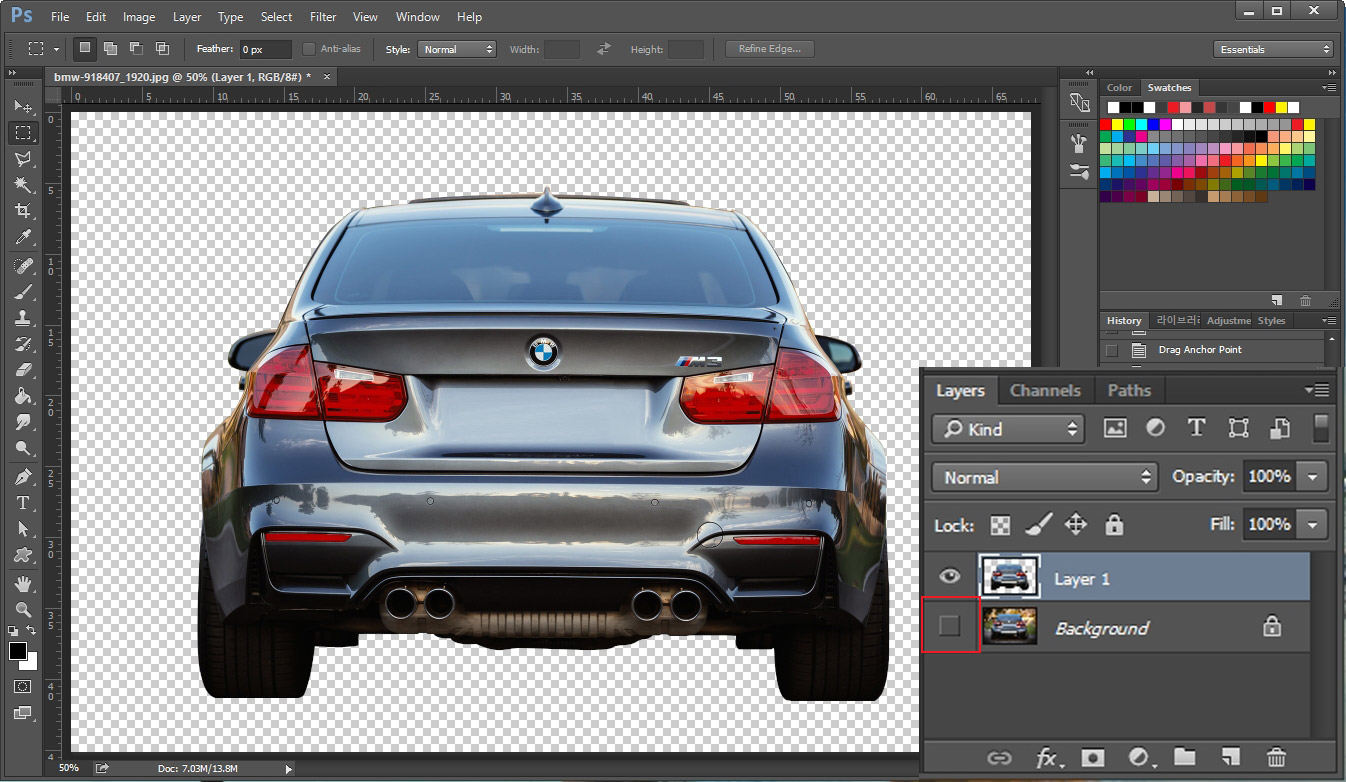1346x782 pixels.
Task: Switch to the Channels tab
Action: (x=1045, y=390)
